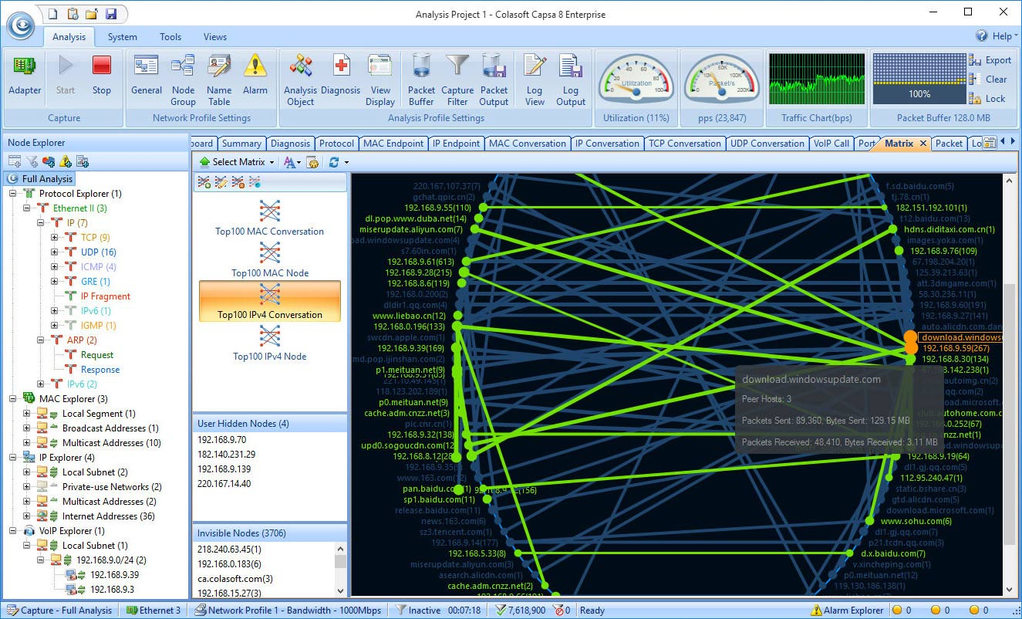Click the Utilization gauge
Viewport: 1022px width, 619px height.
(636, 79)
